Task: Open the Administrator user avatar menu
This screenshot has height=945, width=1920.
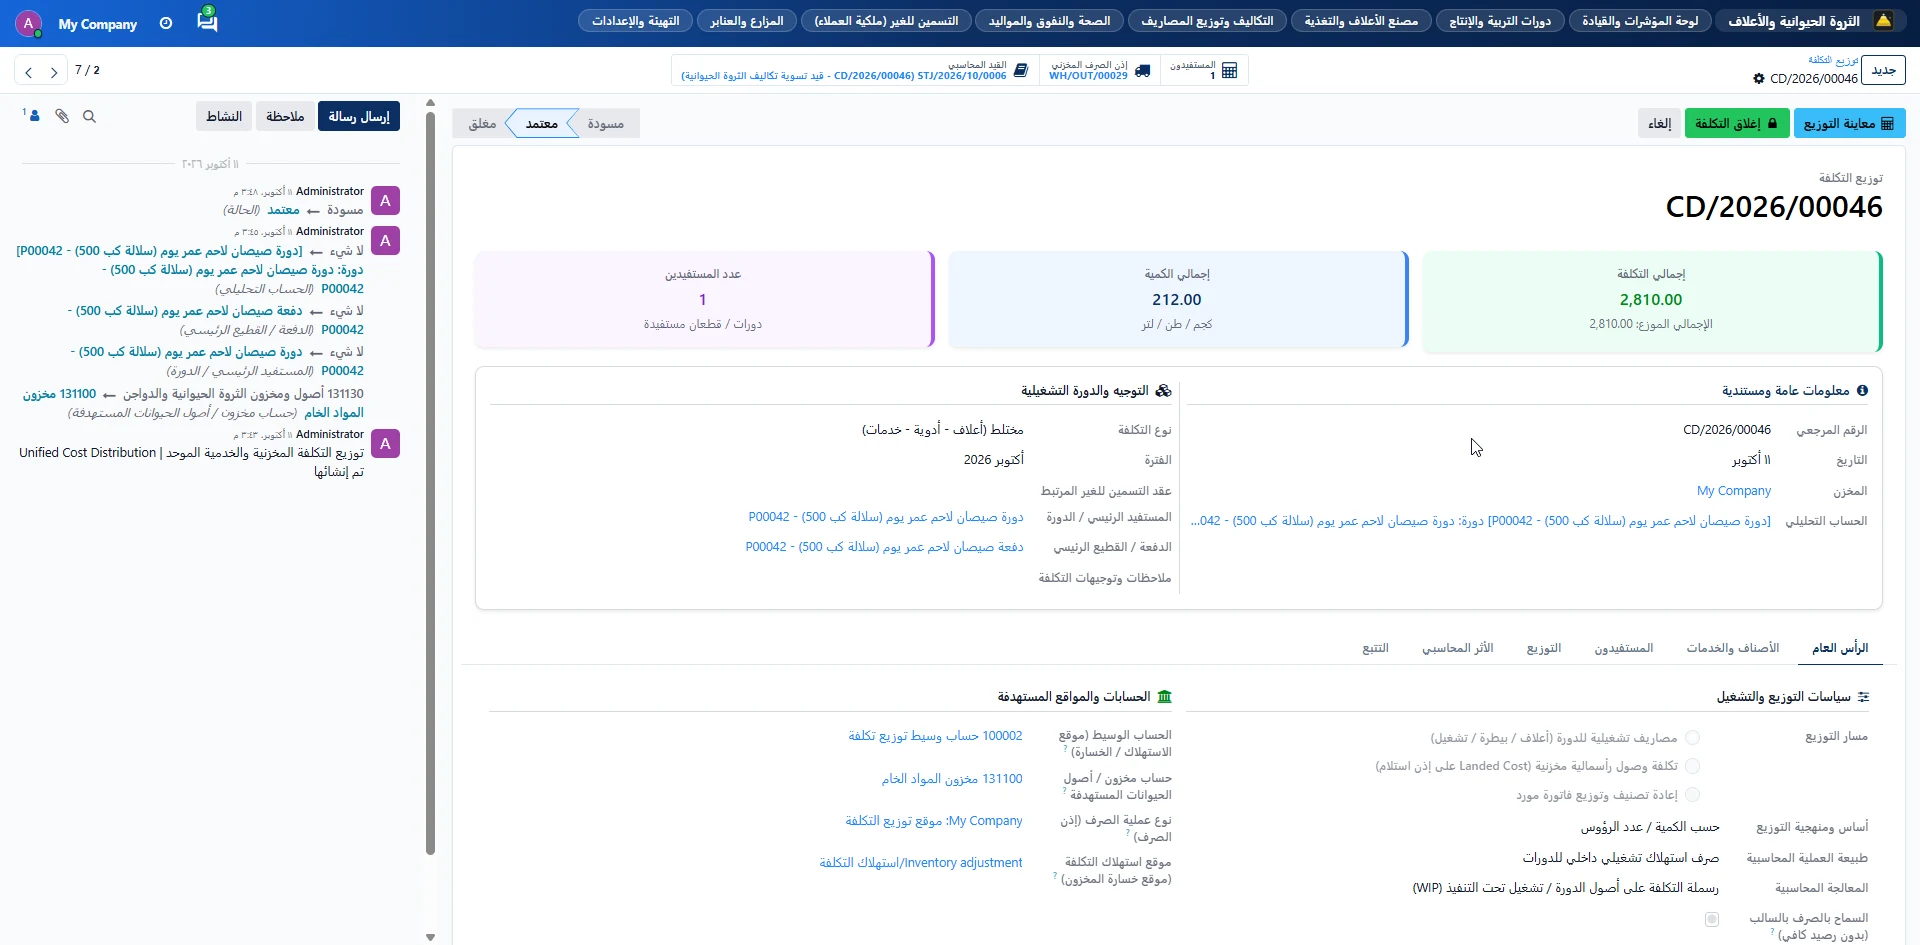Action: (28, 23)
